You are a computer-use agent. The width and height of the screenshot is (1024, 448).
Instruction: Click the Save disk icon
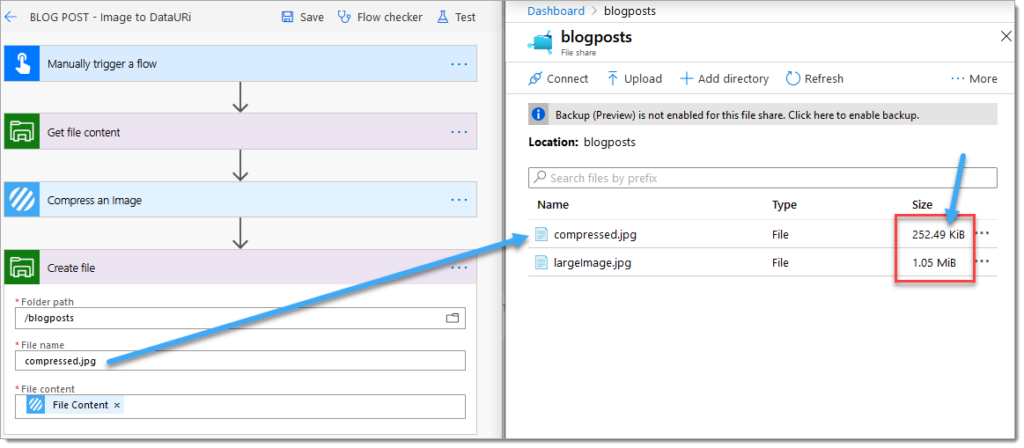pos(287,17)
